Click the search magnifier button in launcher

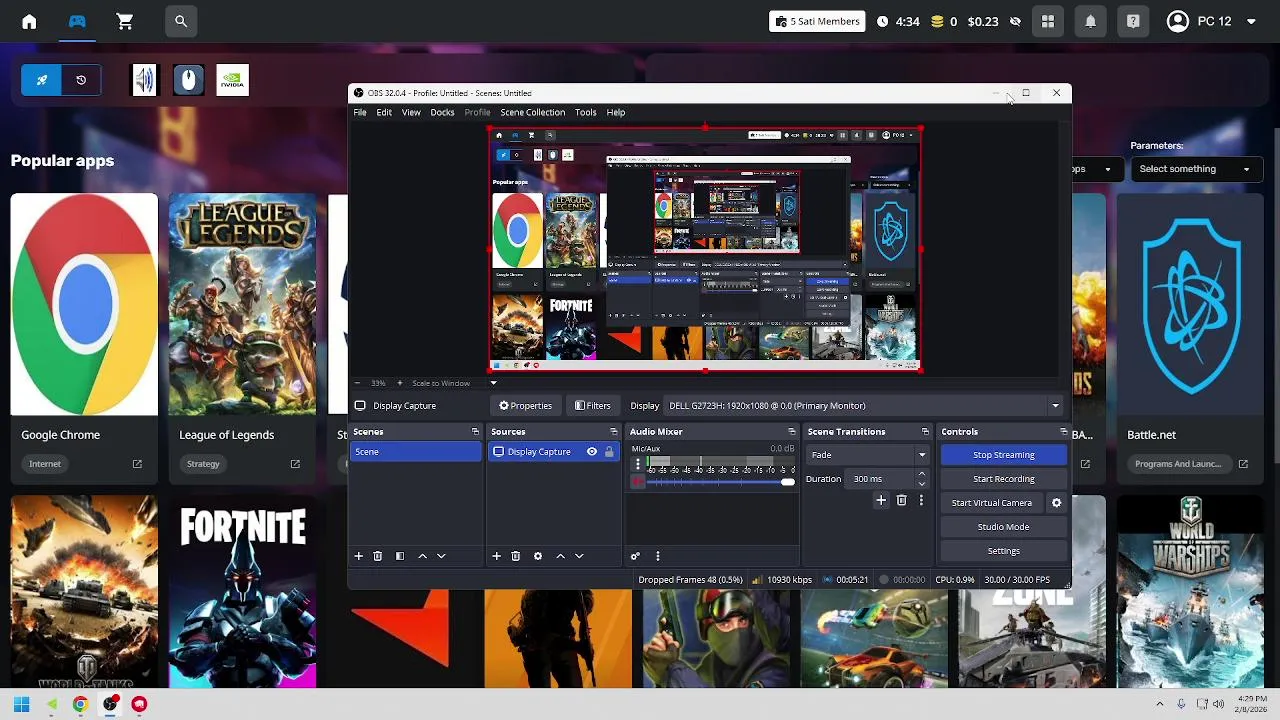tap(181, 21)
